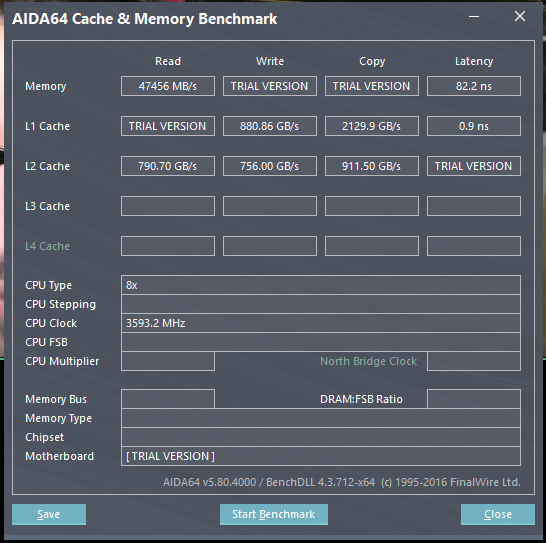Click the Memory Bus label

coord(56,399)
